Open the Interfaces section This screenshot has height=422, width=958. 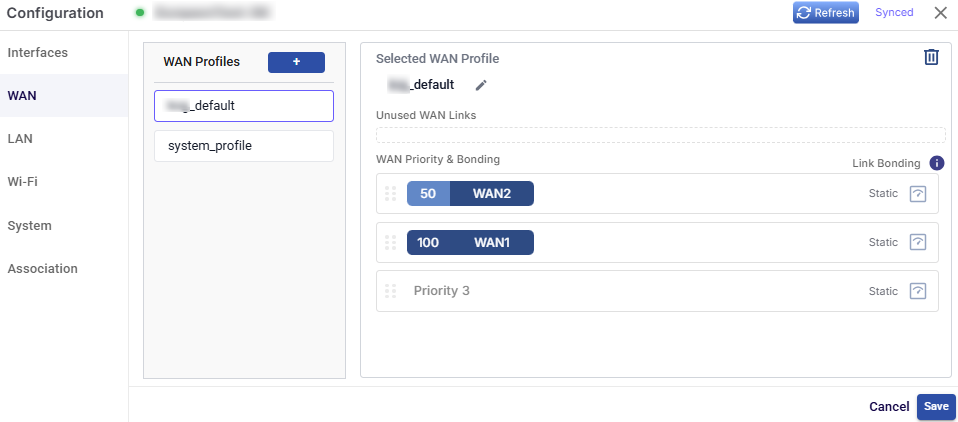pos(38,52)
